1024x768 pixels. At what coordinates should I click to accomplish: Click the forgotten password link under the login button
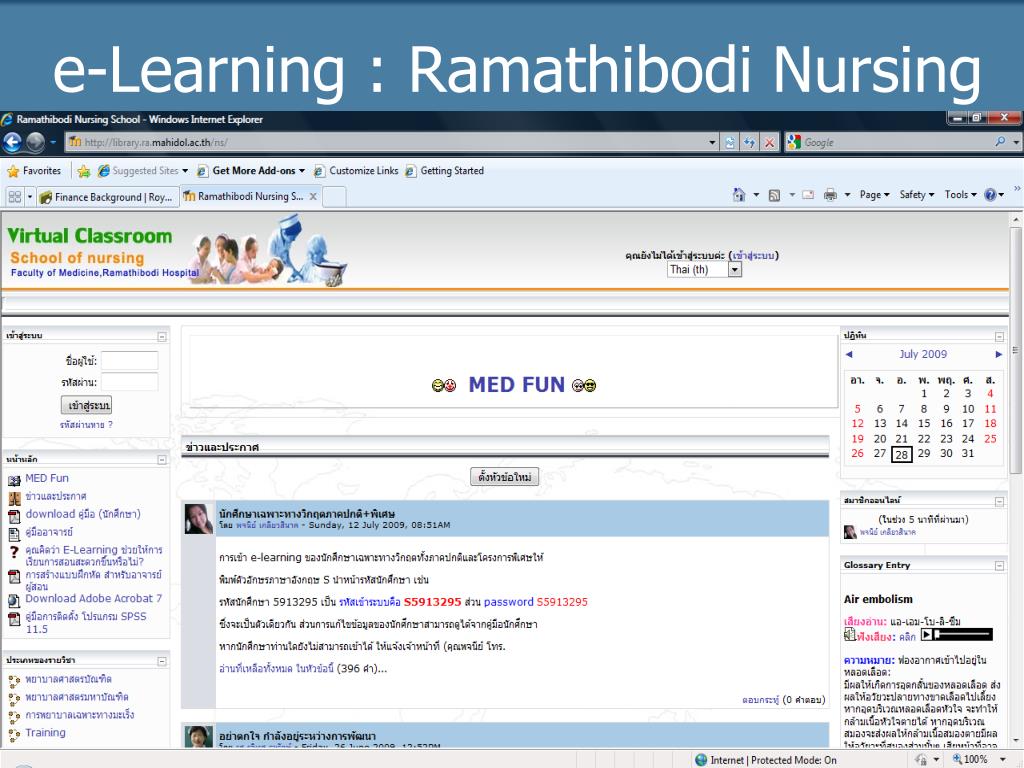click(86, 425)
